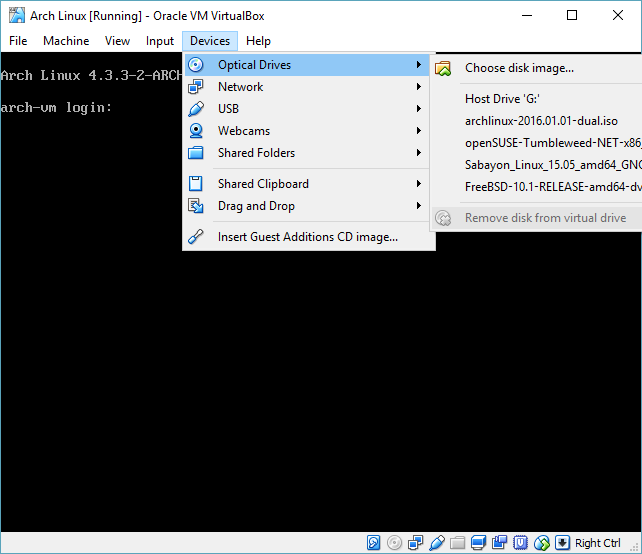Click the display status bar icon
This screenshot has height=554, width=642.
(478, 543)
